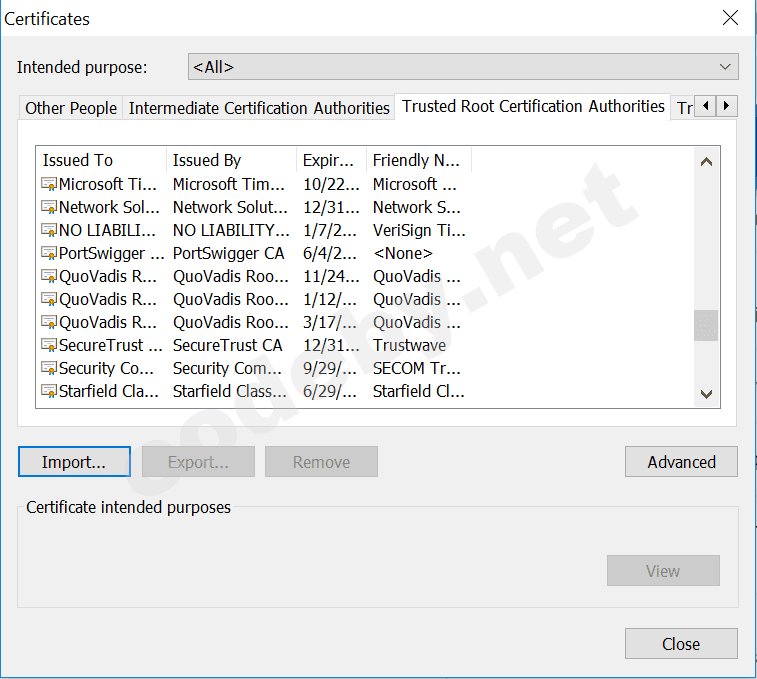Click the Import... button
757x679 pixels.
point(74,462)
